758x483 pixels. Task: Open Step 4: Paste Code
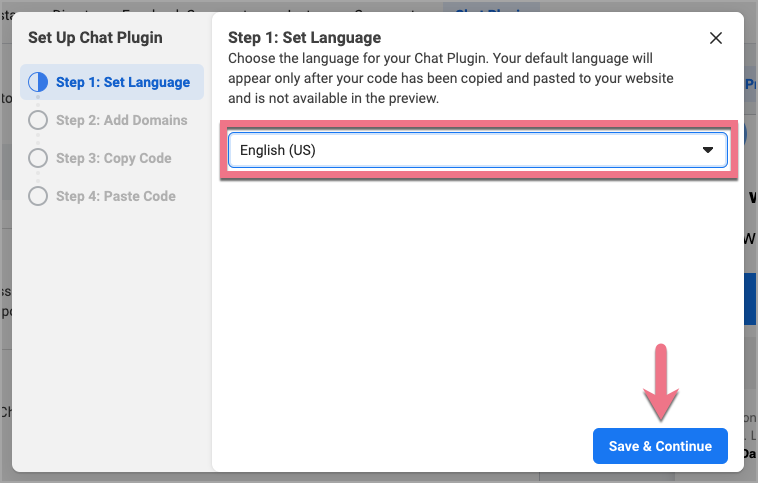pyautogui.click(x=115, y=196)
